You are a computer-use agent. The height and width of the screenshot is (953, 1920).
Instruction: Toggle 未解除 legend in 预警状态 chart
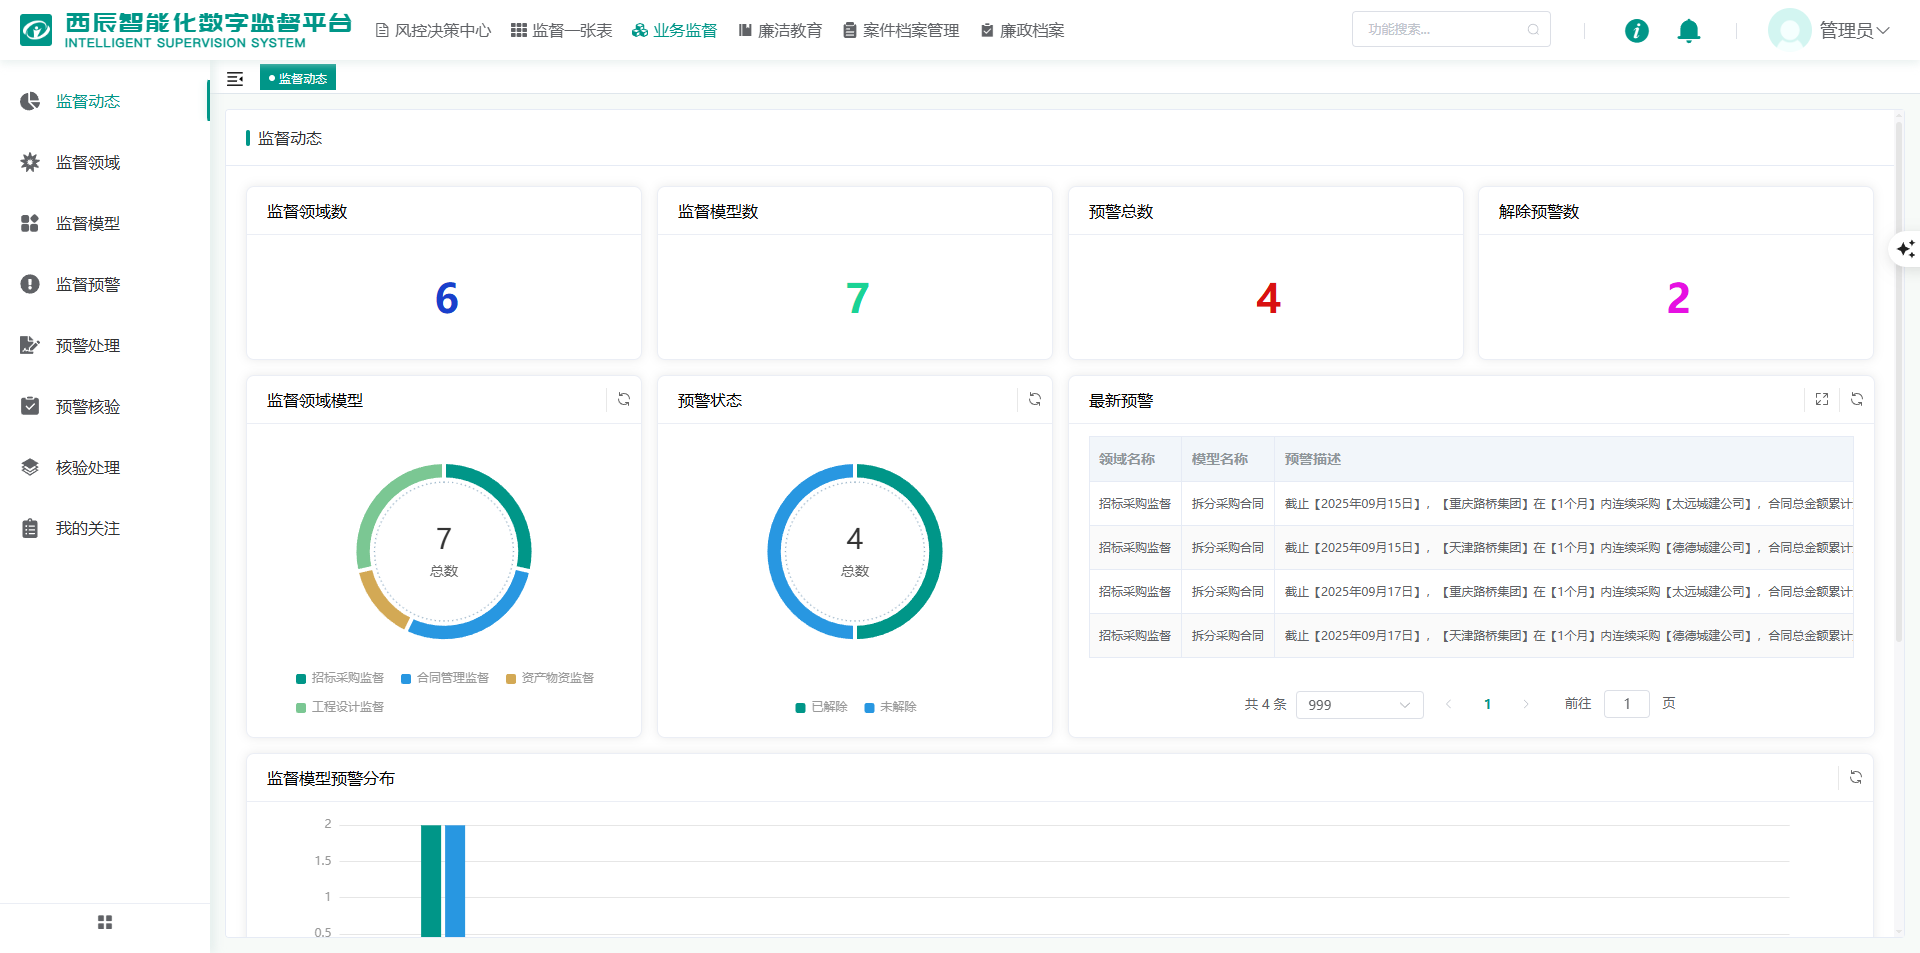[890, 707]
